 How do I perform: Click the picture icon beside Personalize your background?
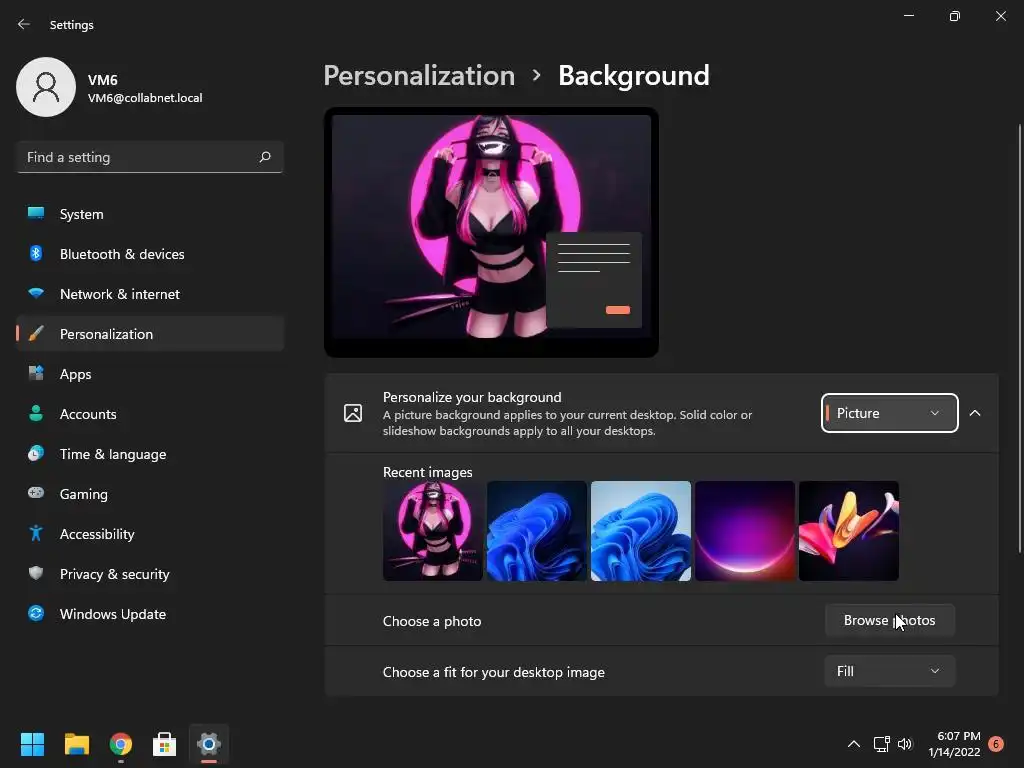pos(353,413)
